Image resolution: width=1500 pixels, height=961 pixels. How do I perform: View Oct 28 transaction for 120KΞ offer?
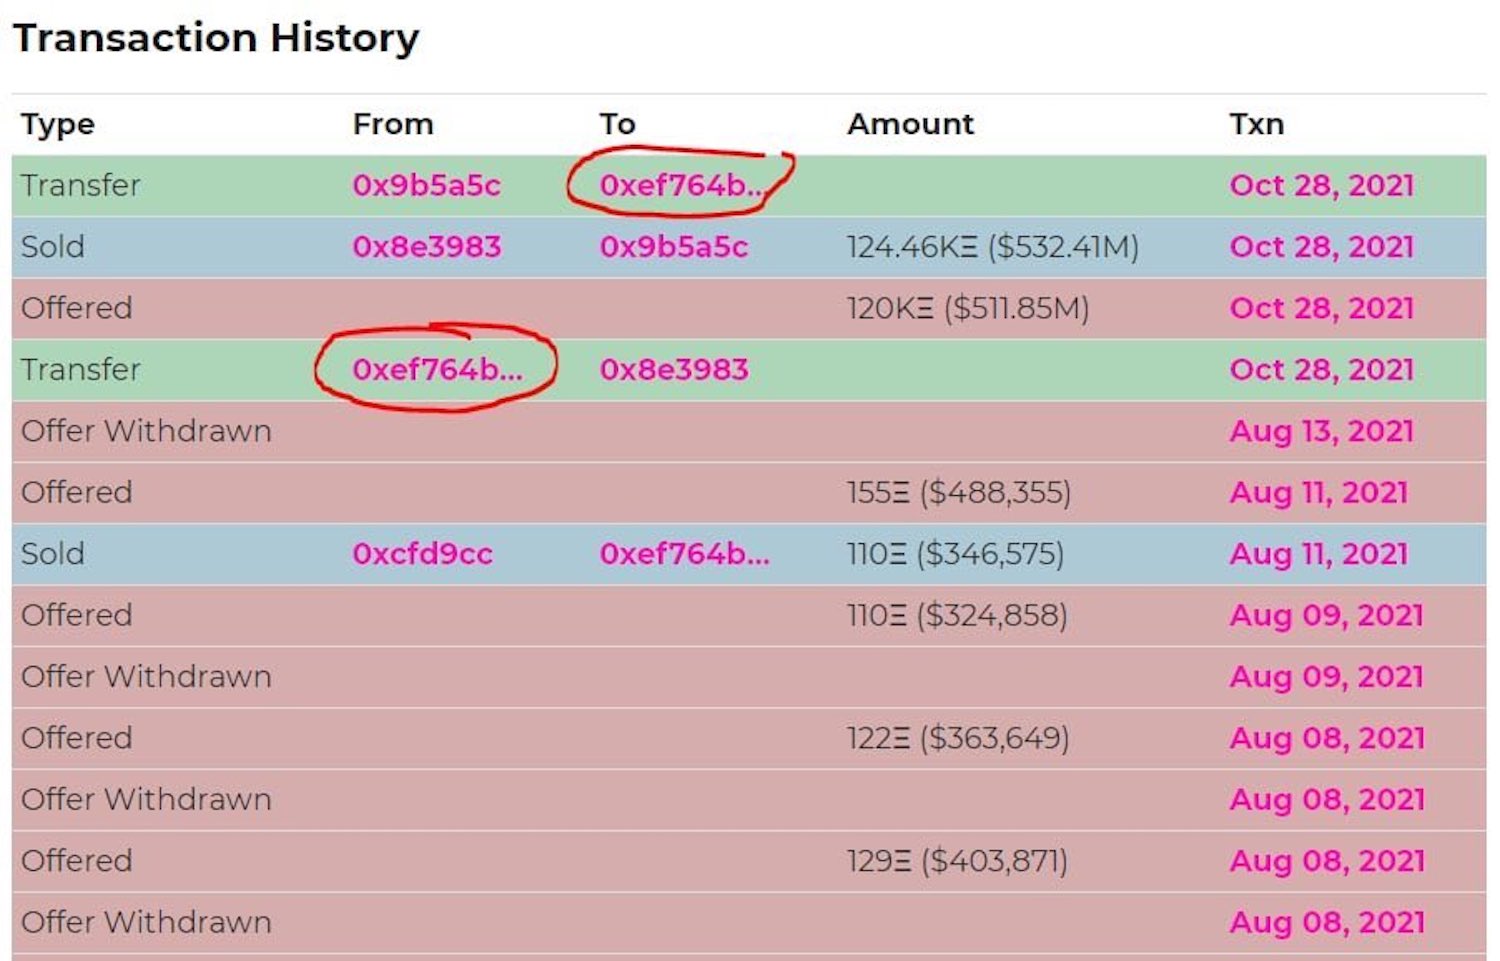pos(1321,308)
